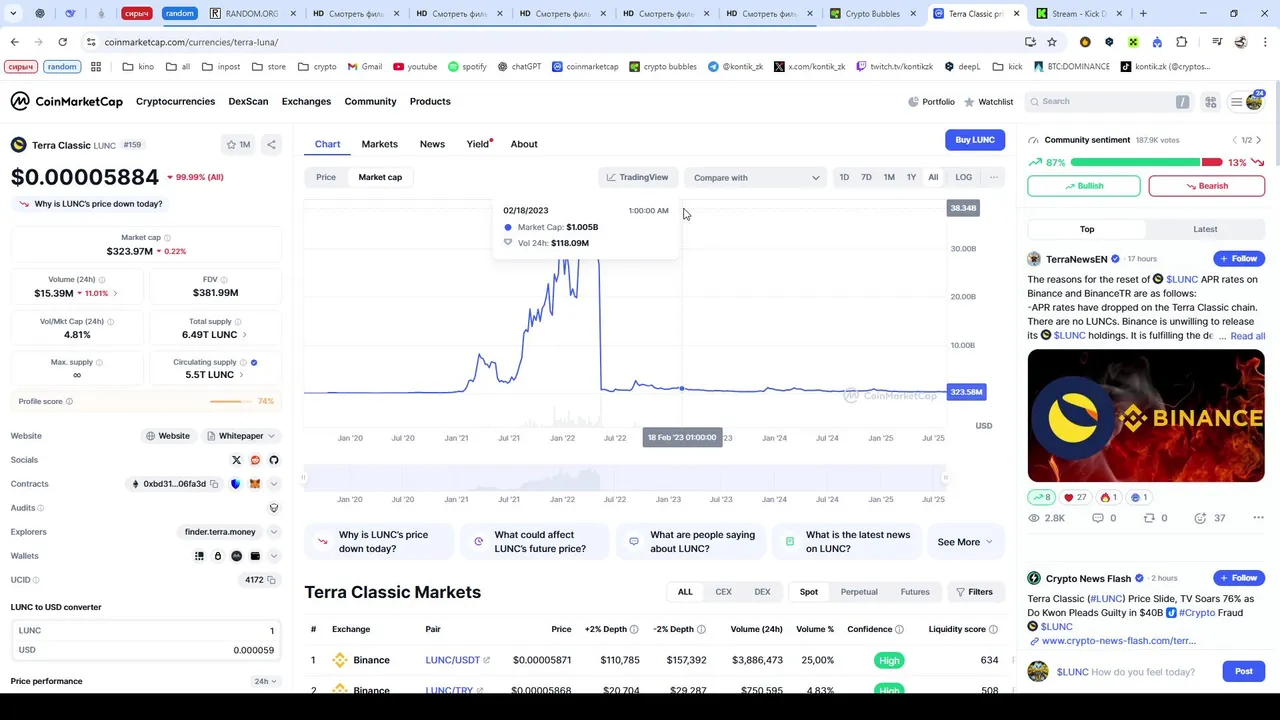Open post options ellipsis on TerraNewsEN post
Image resolution: width=1280 pixels, height=720 pixels.
1258,518
